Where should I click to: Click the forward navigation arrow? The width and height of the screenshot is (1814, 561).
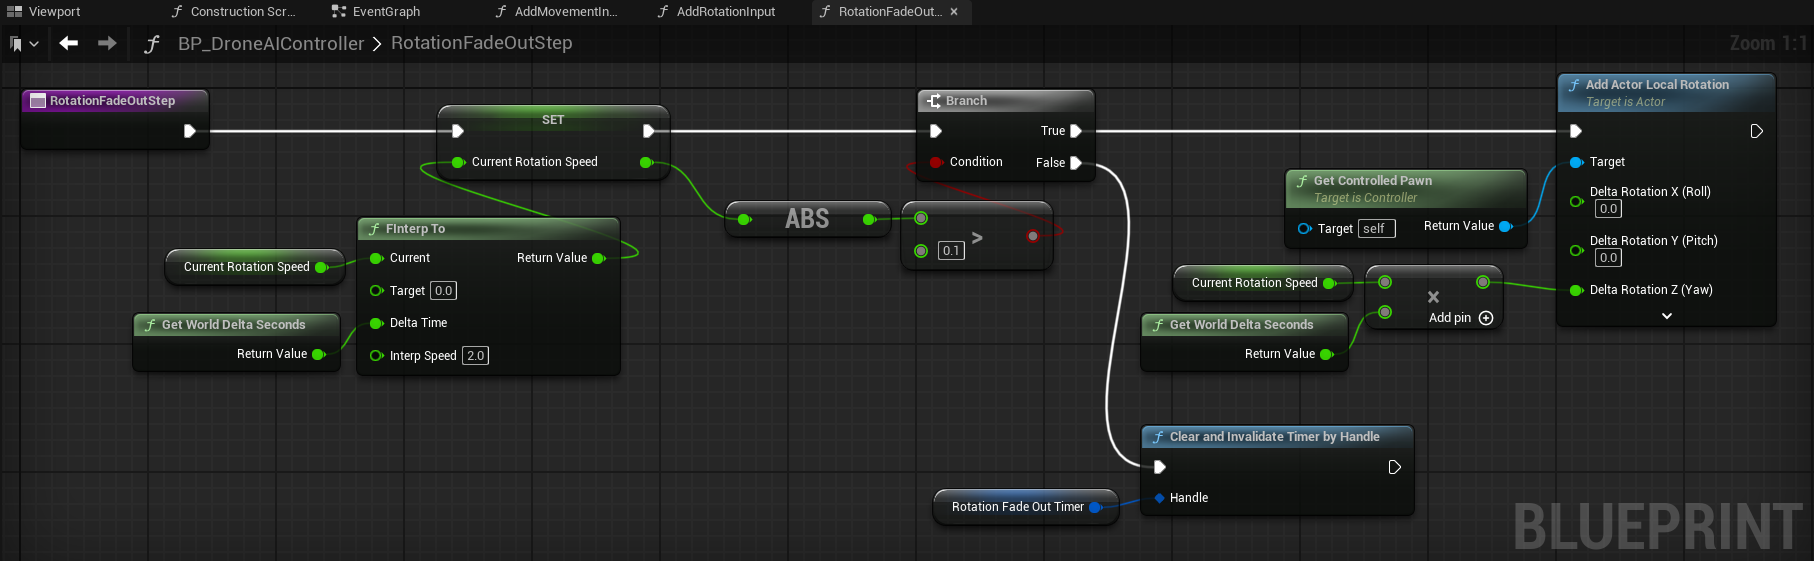(107, 43)
